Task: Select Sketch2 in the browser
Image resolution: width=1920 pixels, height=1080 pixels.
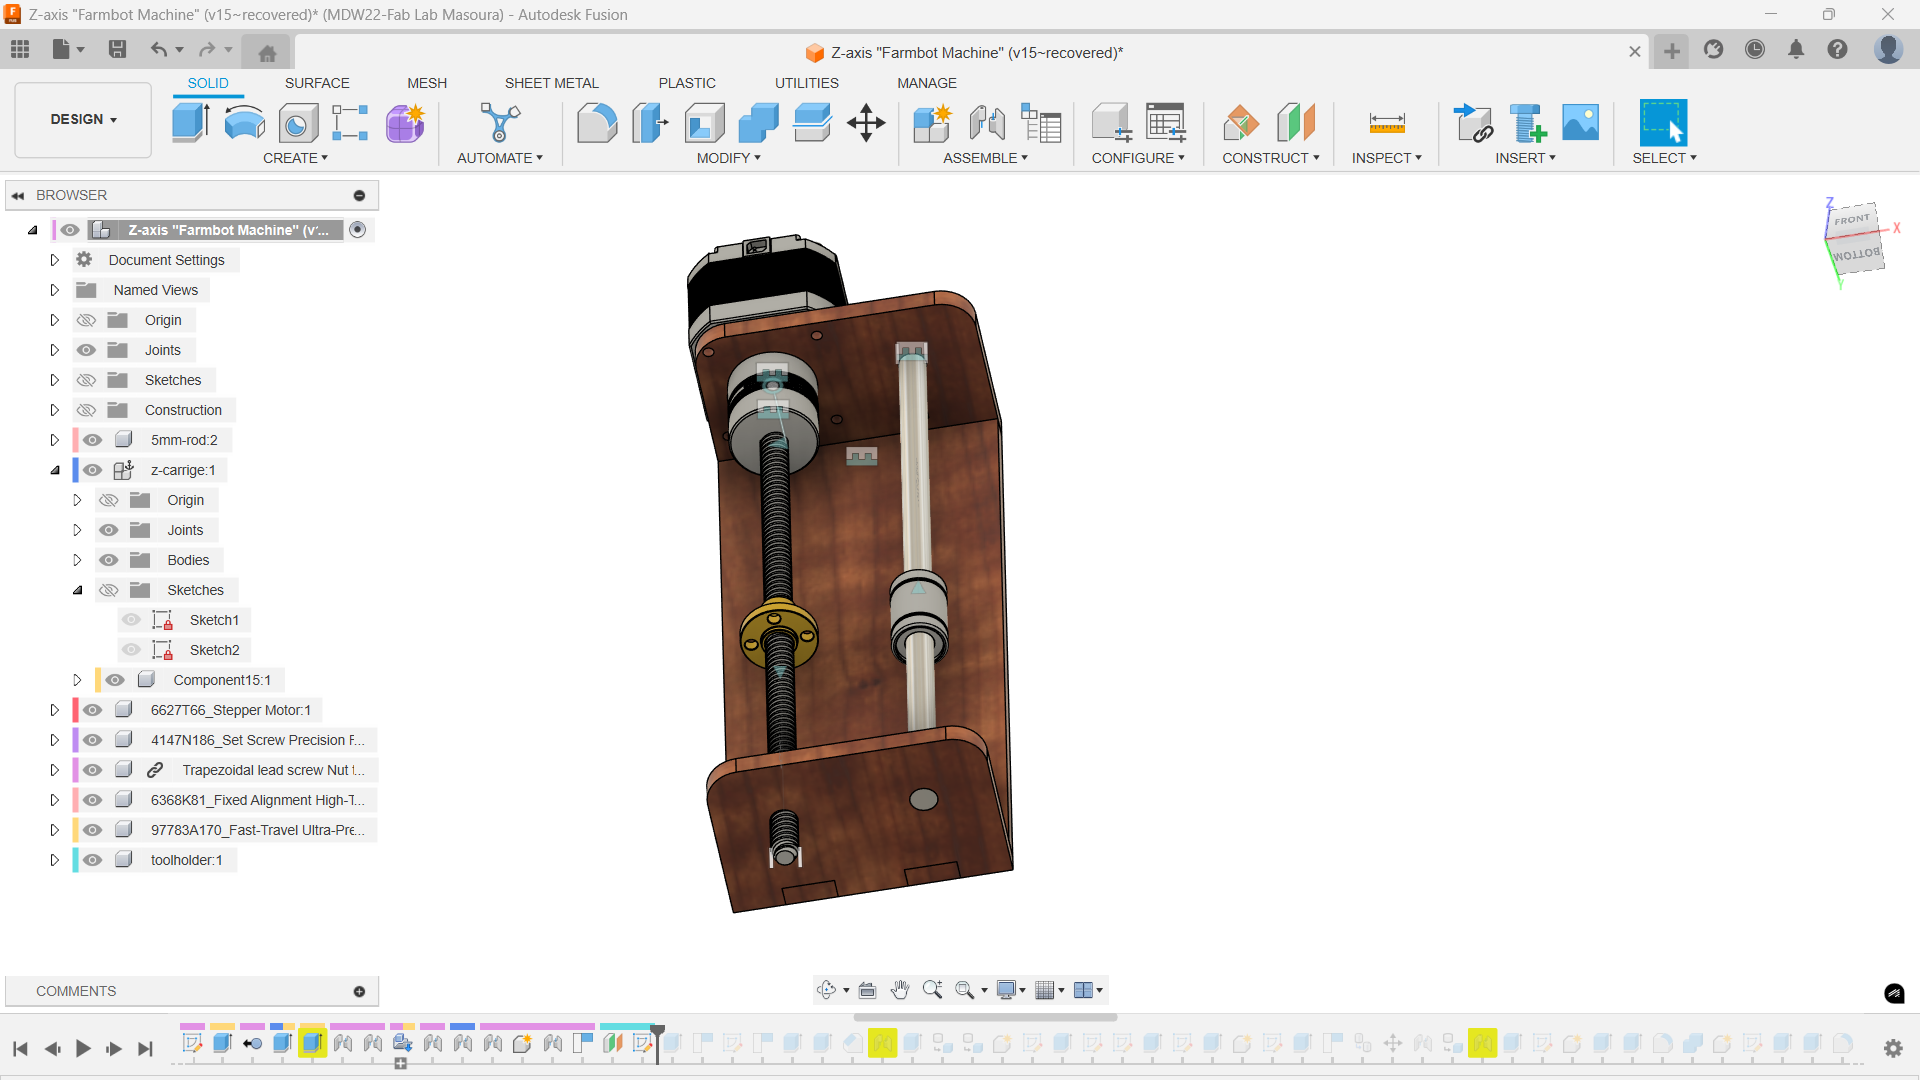Action: (214, 650)
